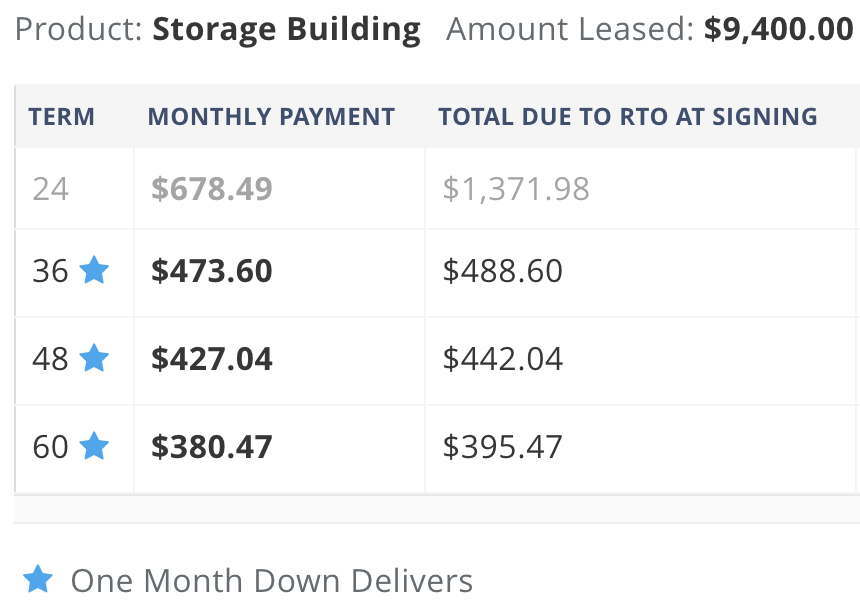Click the $395.47 due at signing
Viewport: 860px width, 610px height.
click(x=503, y=447)
